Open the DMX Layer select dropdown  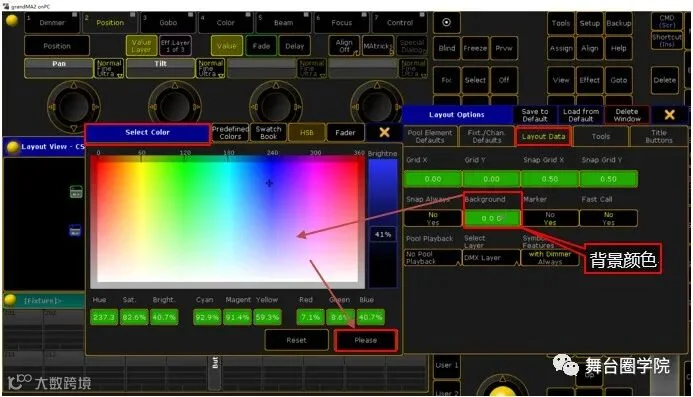[491, 257]
